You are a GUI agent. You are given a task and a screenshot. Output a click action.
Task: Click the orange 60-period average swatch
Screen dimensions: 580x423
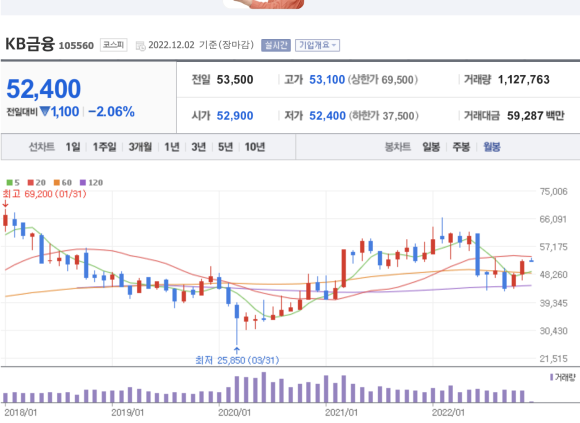[57, 183]
